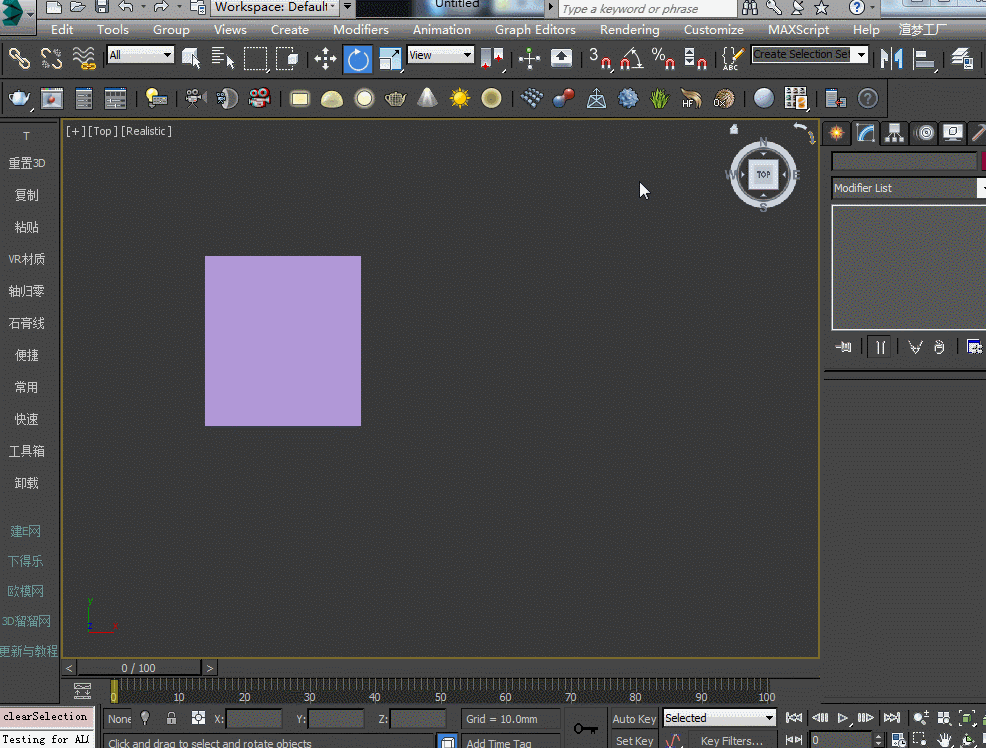Open the Hierarchy command panel tab
Viewport: 986px width, 748px height.
[894, 133]
